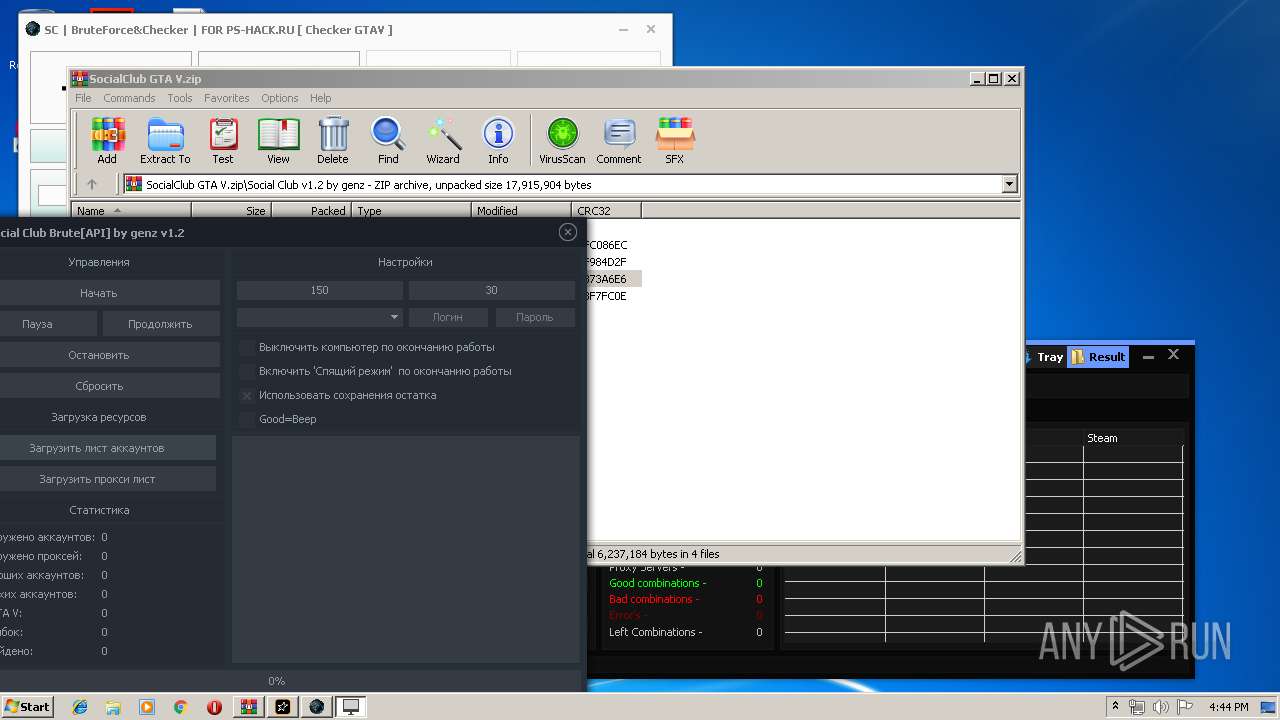This screenshot has width=1280, height=720.
Task: Click the Tray button in checker window
Action: coord(1041,357)
